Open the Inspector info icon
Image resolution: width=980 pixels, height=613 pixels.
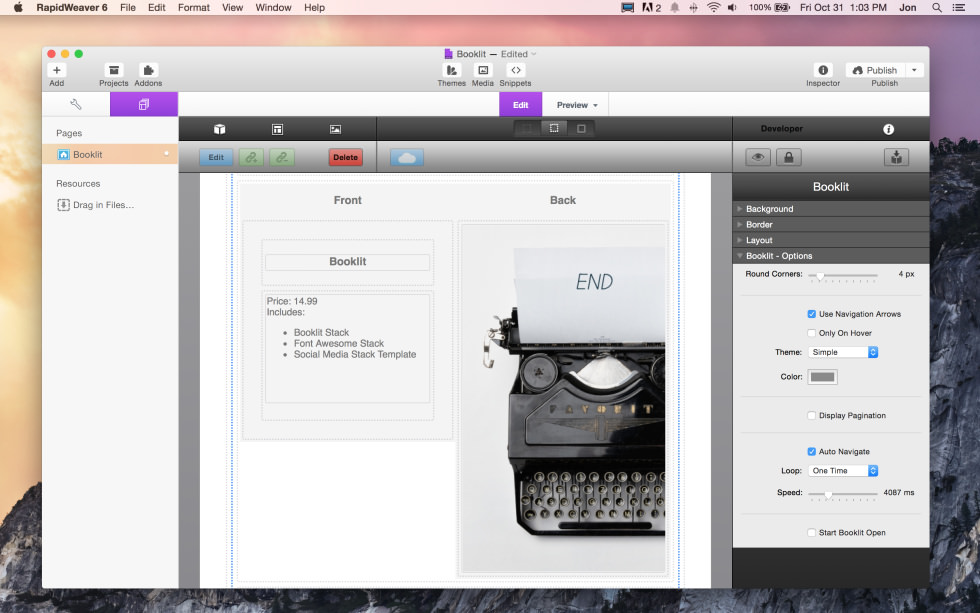click(823, 70)
